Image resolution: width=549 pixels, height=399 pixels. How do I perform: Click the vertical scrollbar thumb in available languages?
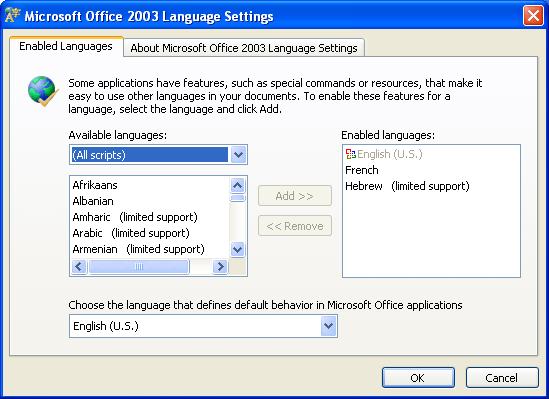pyautogui.click(x=238, y=198)
